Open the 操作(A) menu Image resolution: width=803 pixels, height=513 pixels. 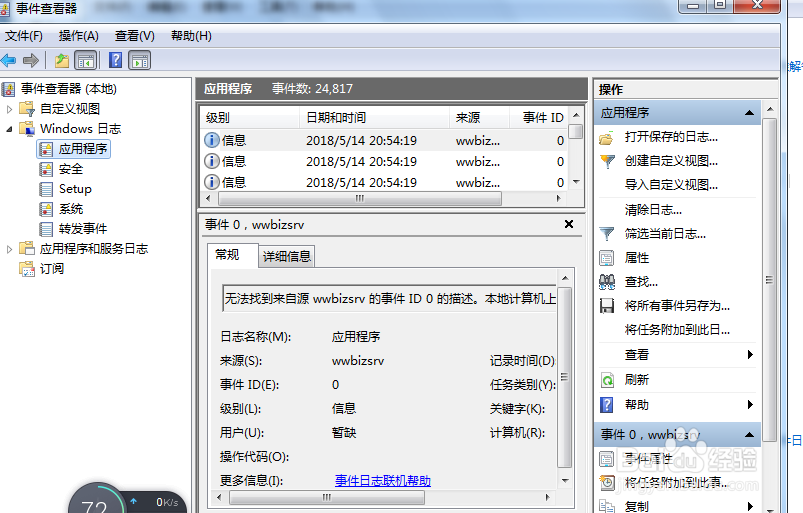pyautogui.click(x=78, y=36)
